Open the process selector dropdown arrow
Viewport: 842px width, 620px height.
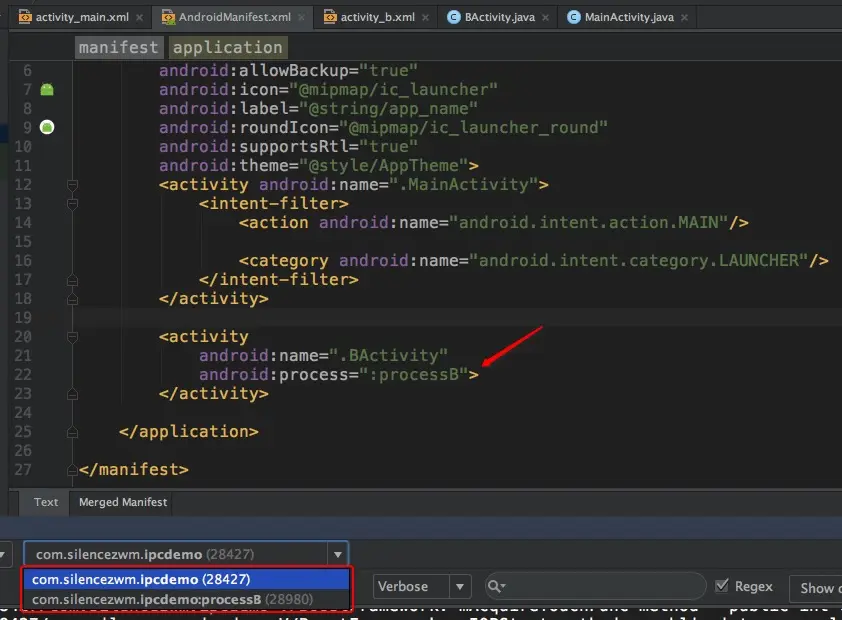tap(338, 555)
